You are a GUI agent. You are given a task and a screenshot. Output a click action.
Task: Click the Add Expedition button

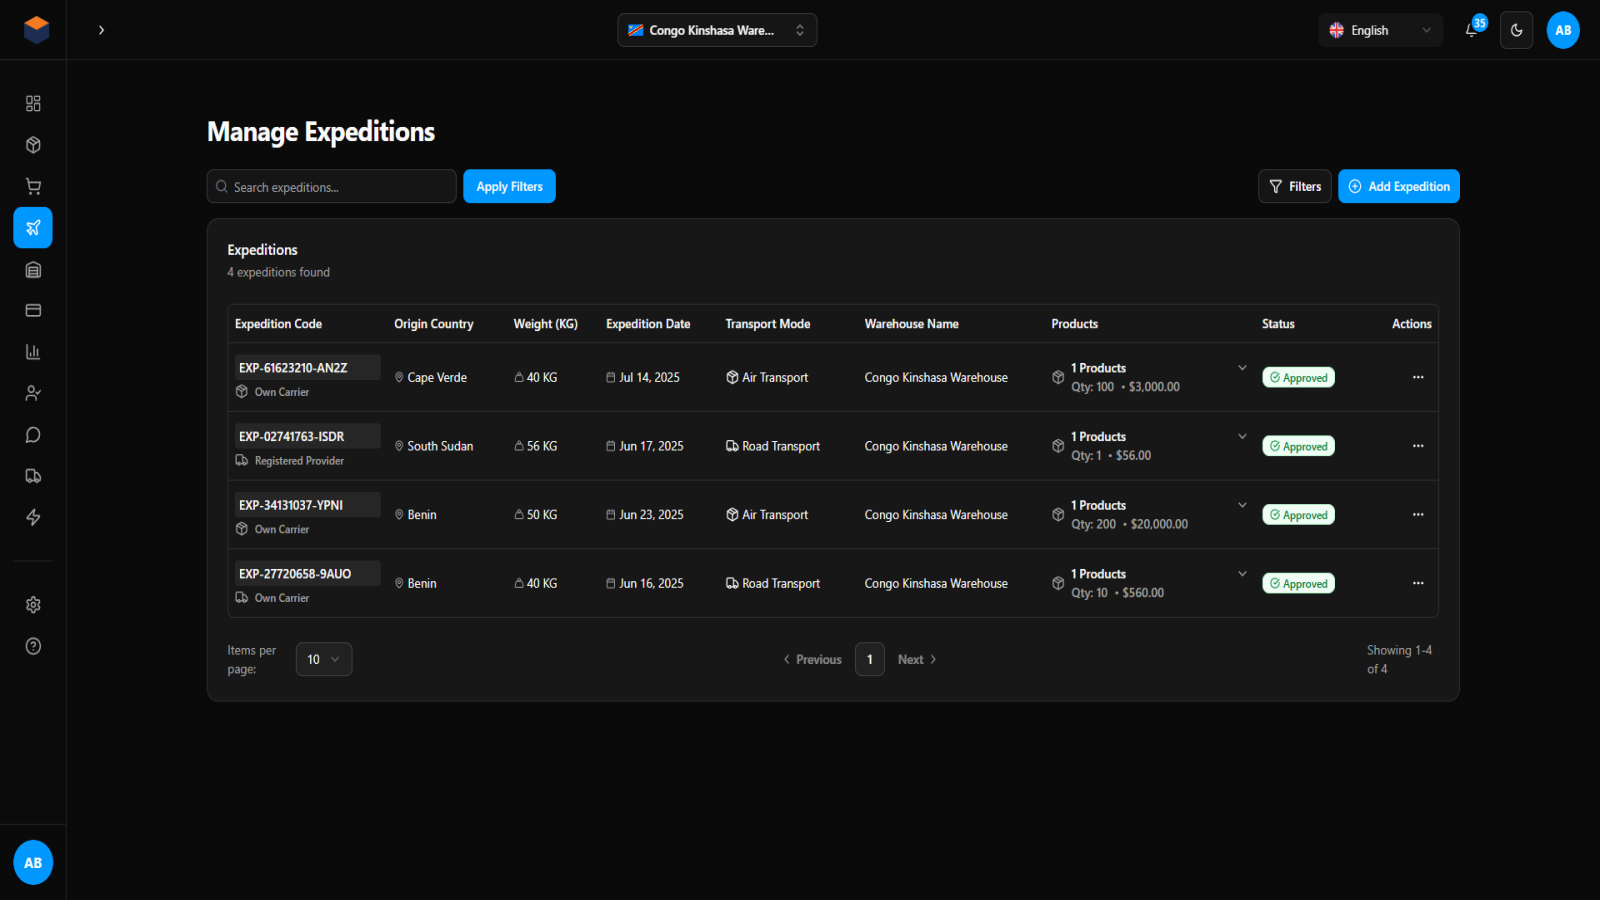1398,186
